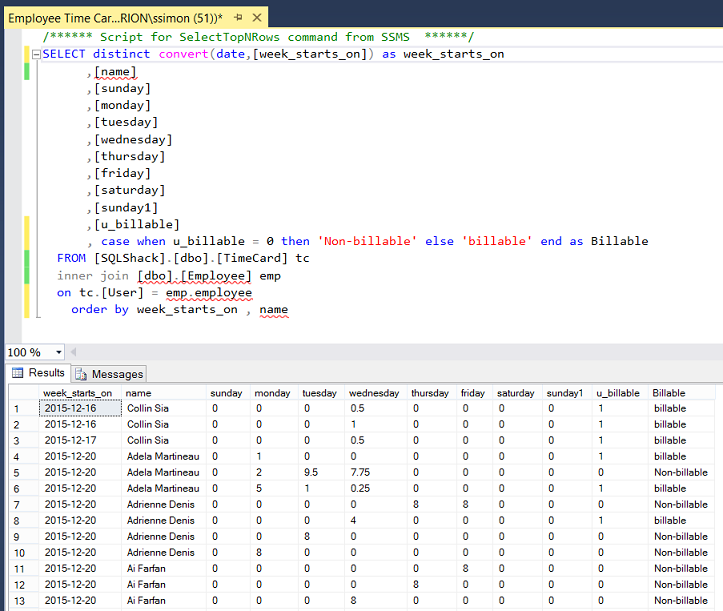This screenshot has height=611, width=723.
Task: Open the 100 % zoom dropdown
Action: [59, 352]
